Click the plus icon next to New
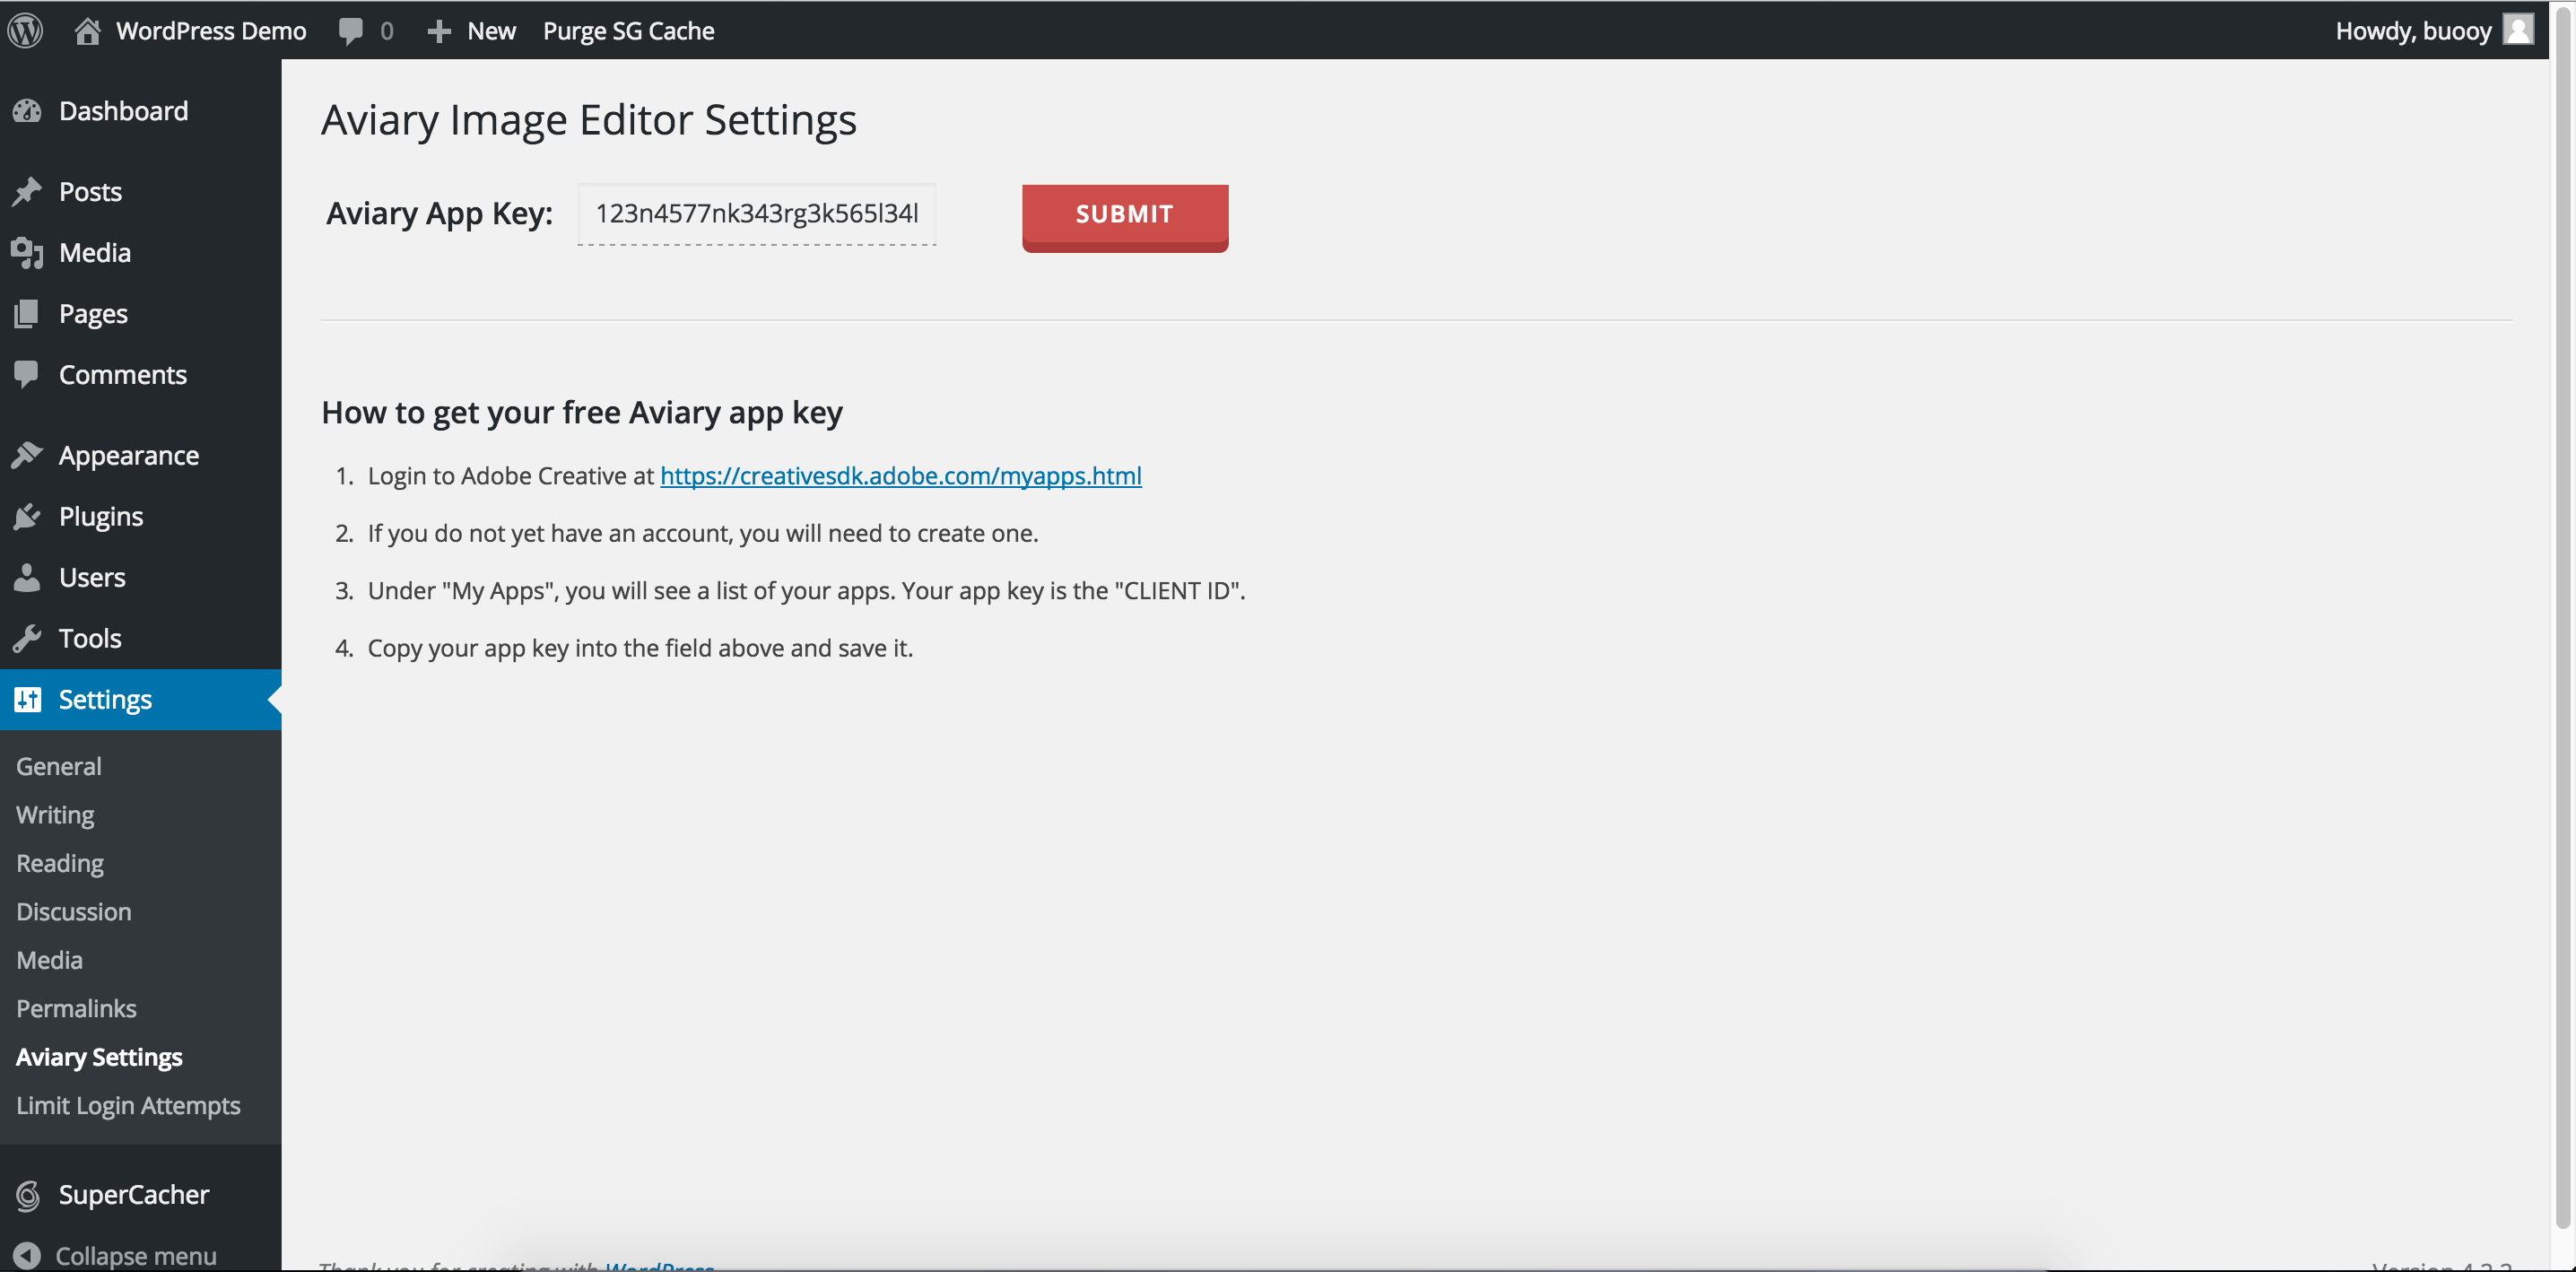Screen dimensions: 2576x1272 coord(438,31)
